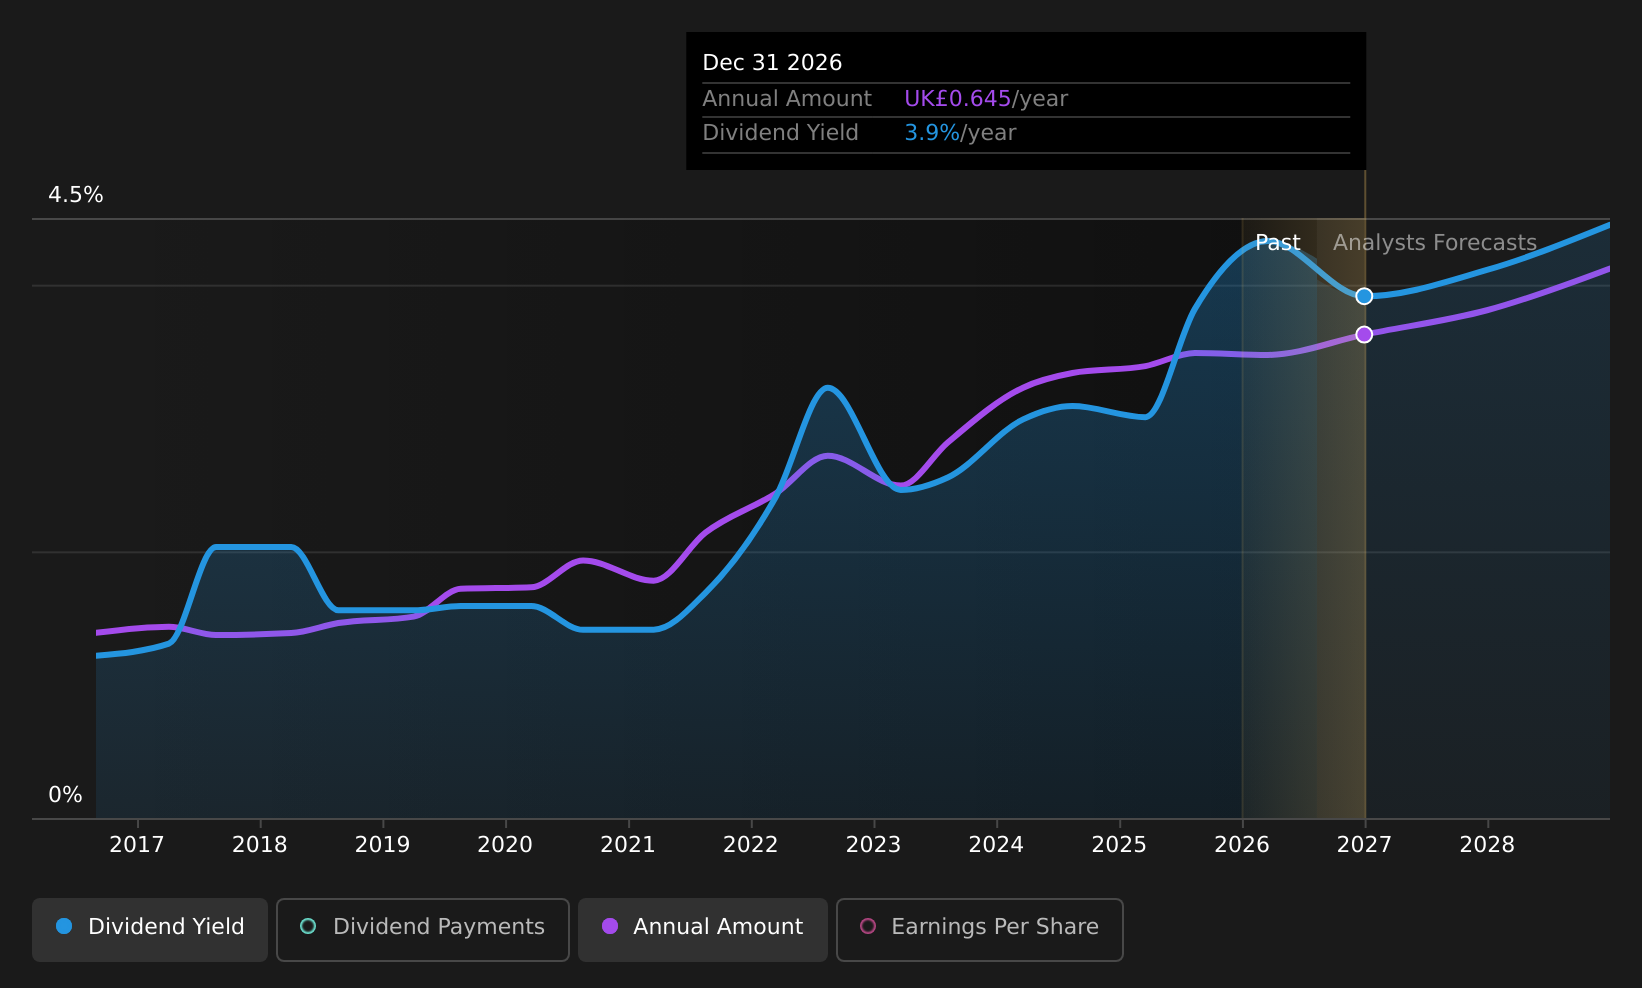
Task: Click the 3.9%/year tooltip value
Action: pyautogui.click(x=960, y=133)
